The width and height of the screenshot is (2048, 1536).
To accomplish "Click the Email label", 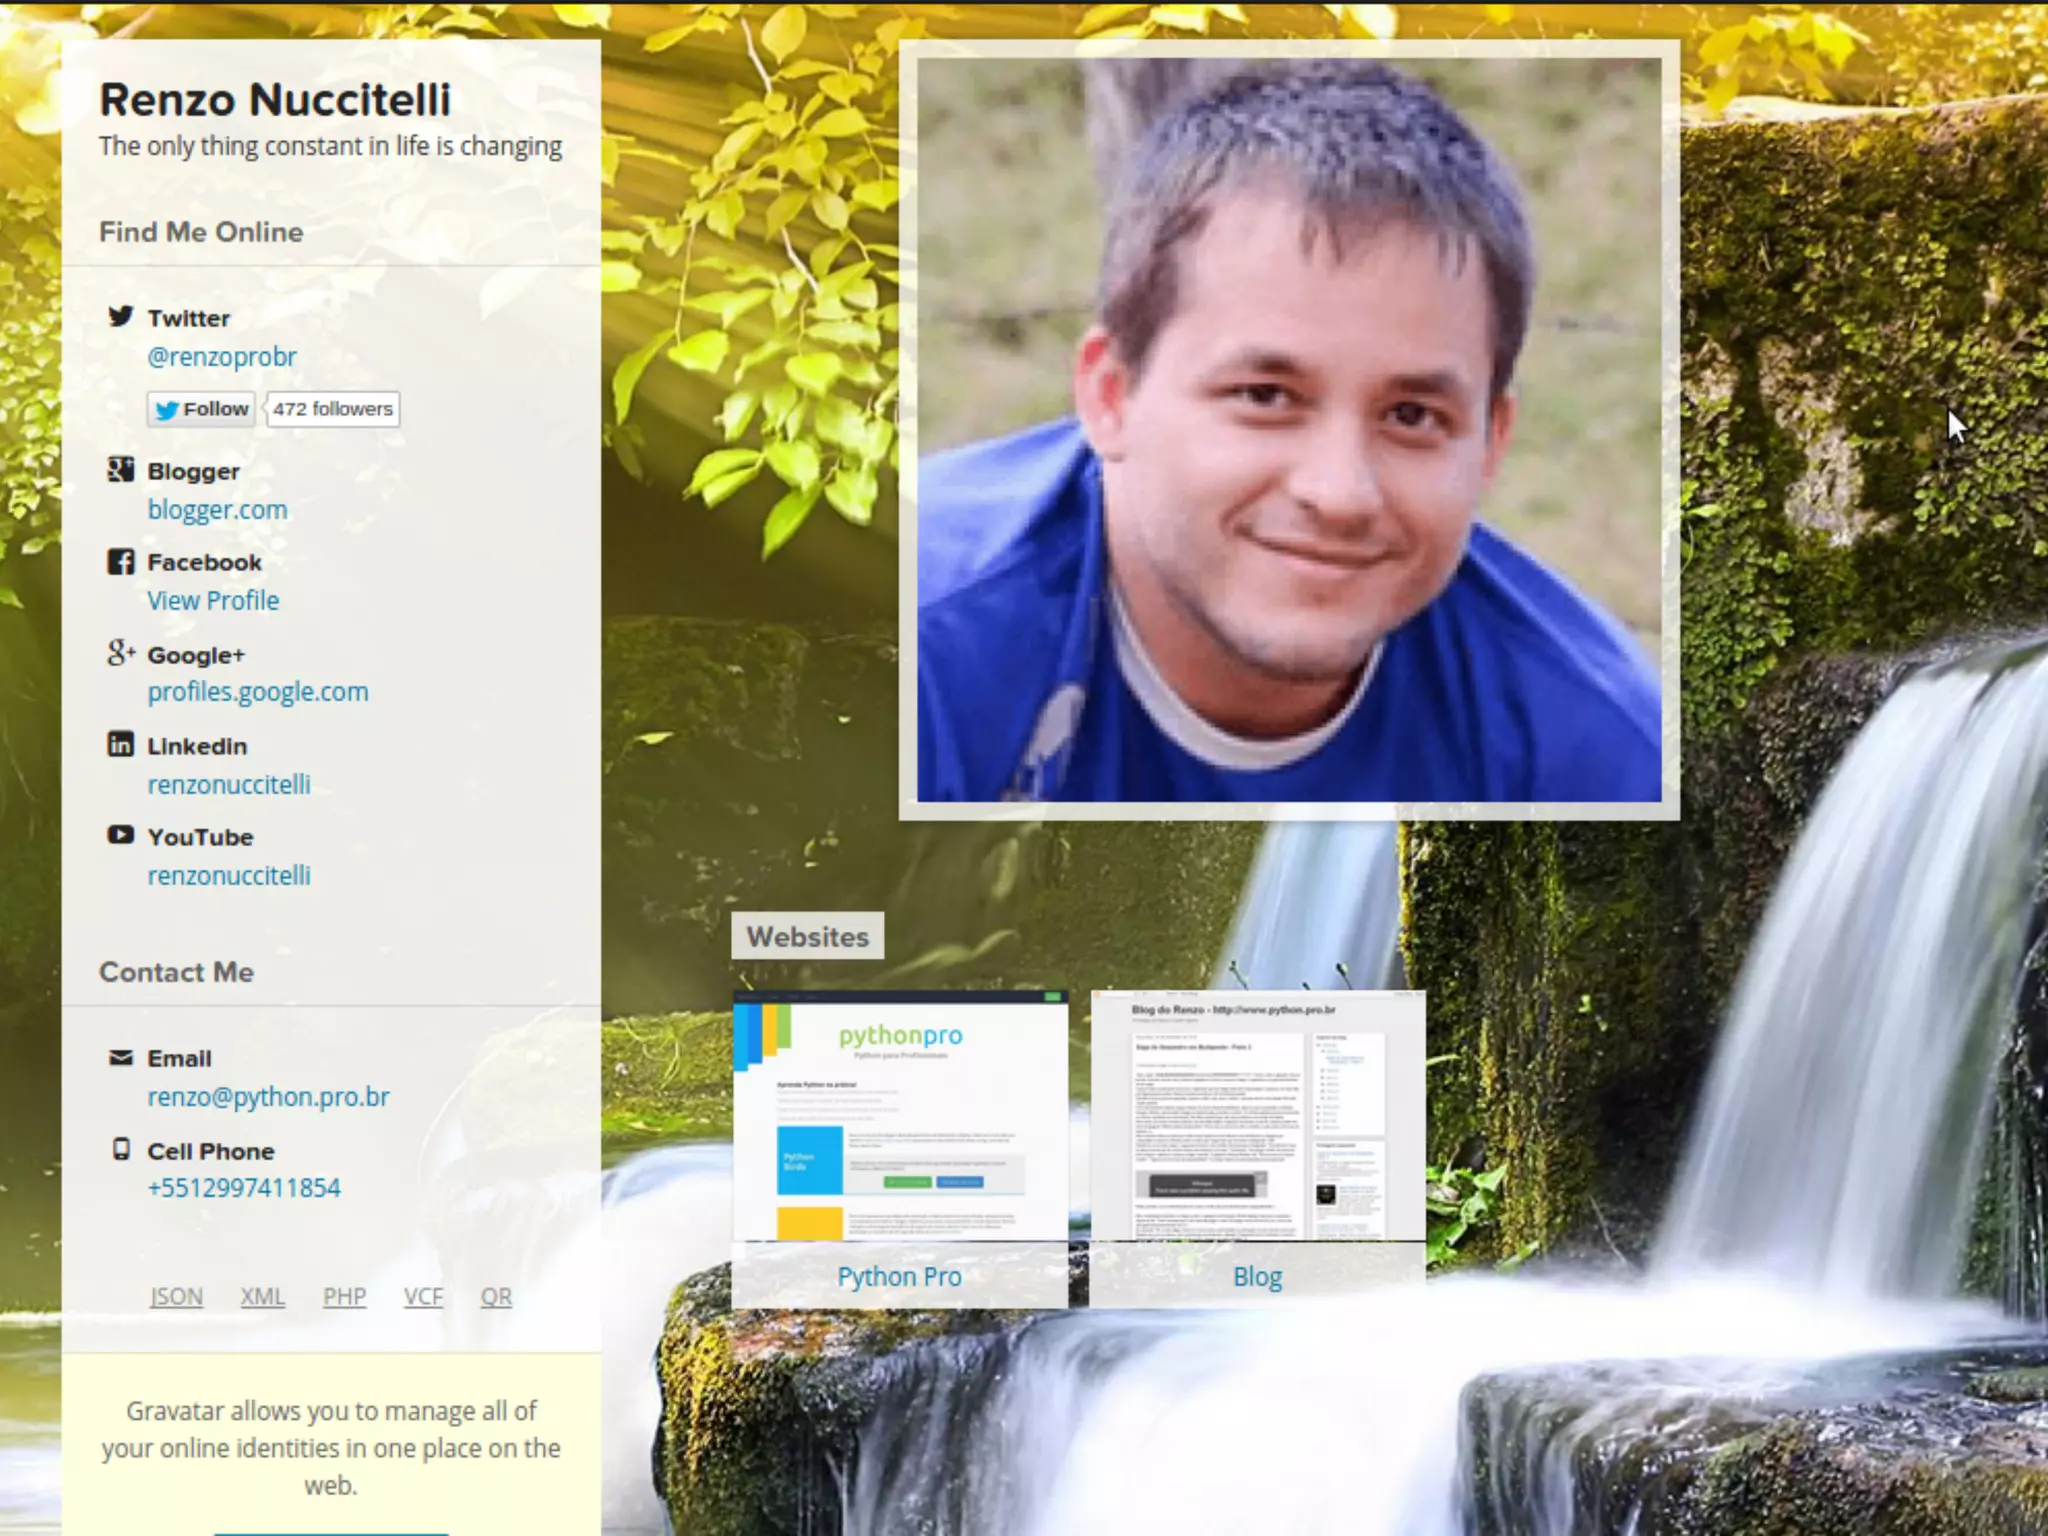I will point(180,1058).
